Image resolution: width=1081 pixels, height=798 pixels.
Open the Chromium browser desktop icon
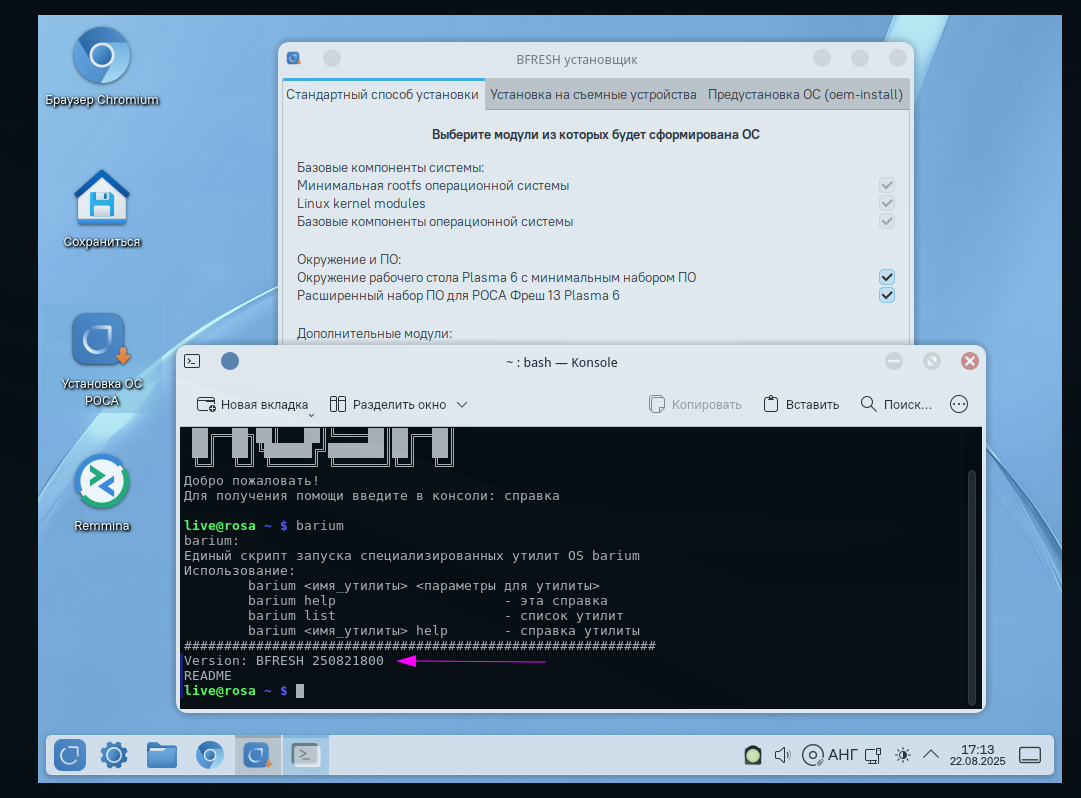coord(102,55)
